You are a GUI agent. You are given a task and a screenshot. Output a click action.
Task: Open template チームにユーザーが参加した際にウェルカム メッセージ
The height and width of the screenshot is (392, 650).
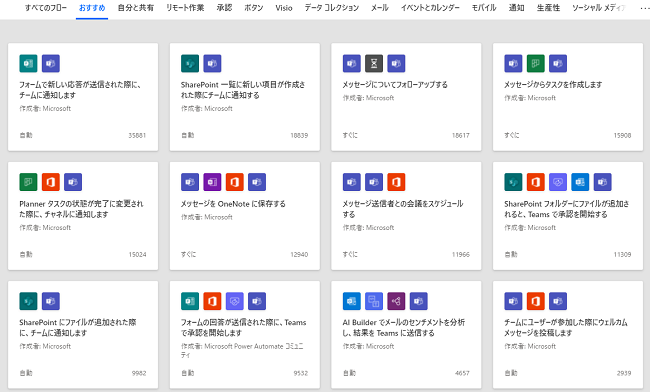[566, 327]
